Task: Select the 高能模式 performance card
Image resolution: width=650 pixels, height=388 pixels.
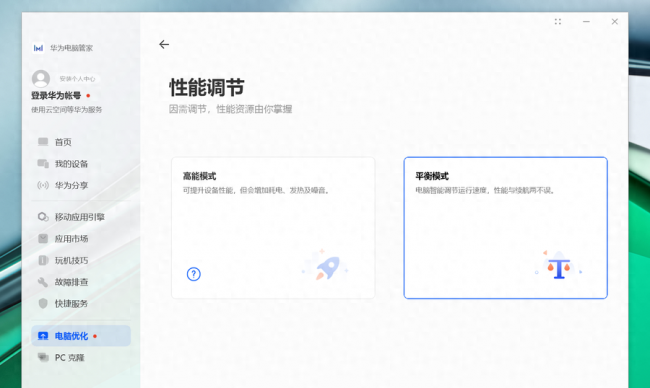Action: click(x=273, y=228)
